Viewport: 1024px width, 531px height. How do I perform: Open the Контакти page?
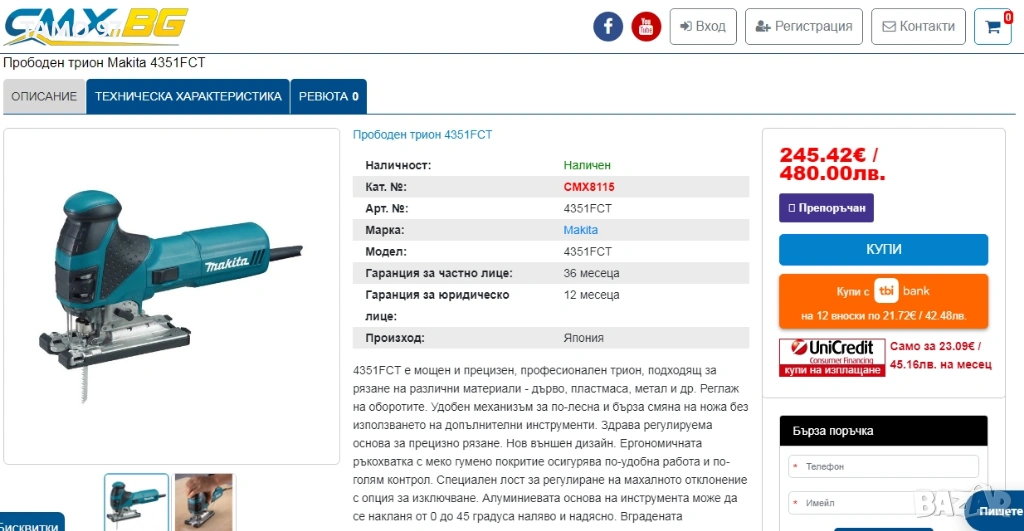click(918, 26)
